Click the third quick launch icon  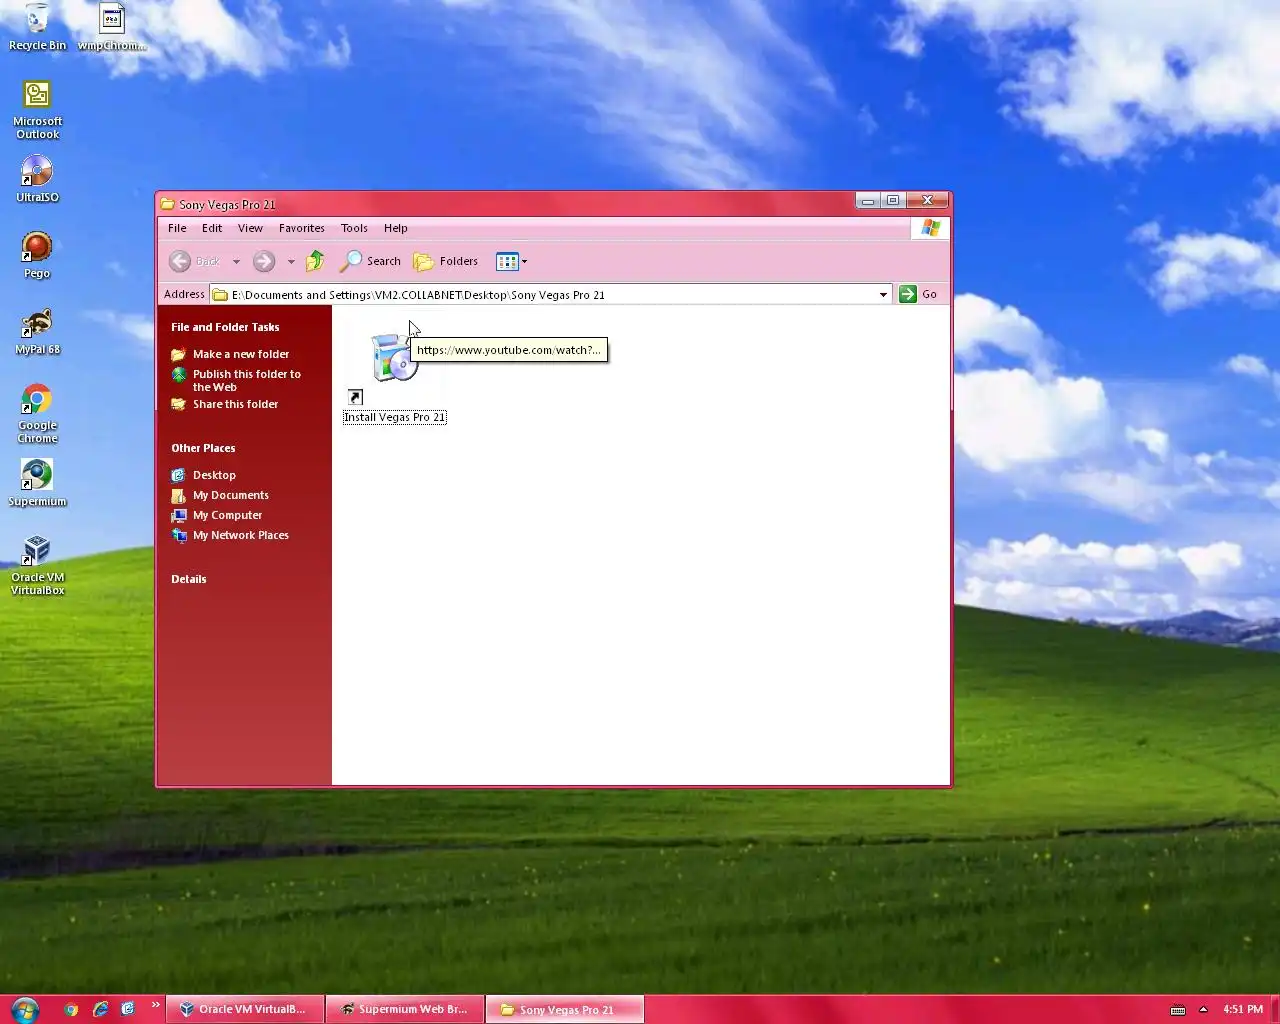click(x=128, y=1009)
